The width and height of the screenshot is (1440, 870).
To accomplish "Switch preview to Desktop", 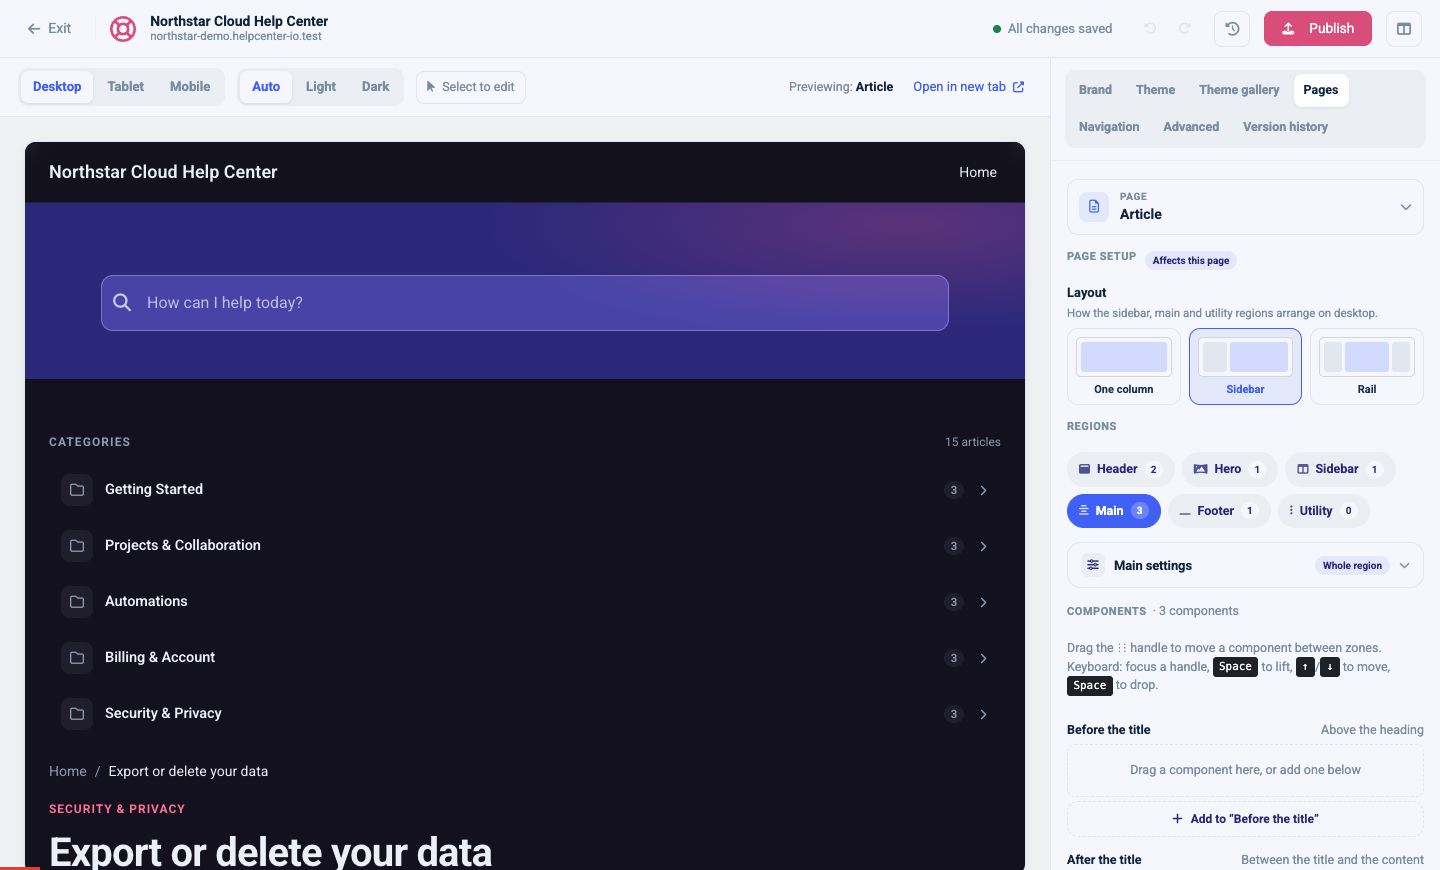I will [57, 87].
